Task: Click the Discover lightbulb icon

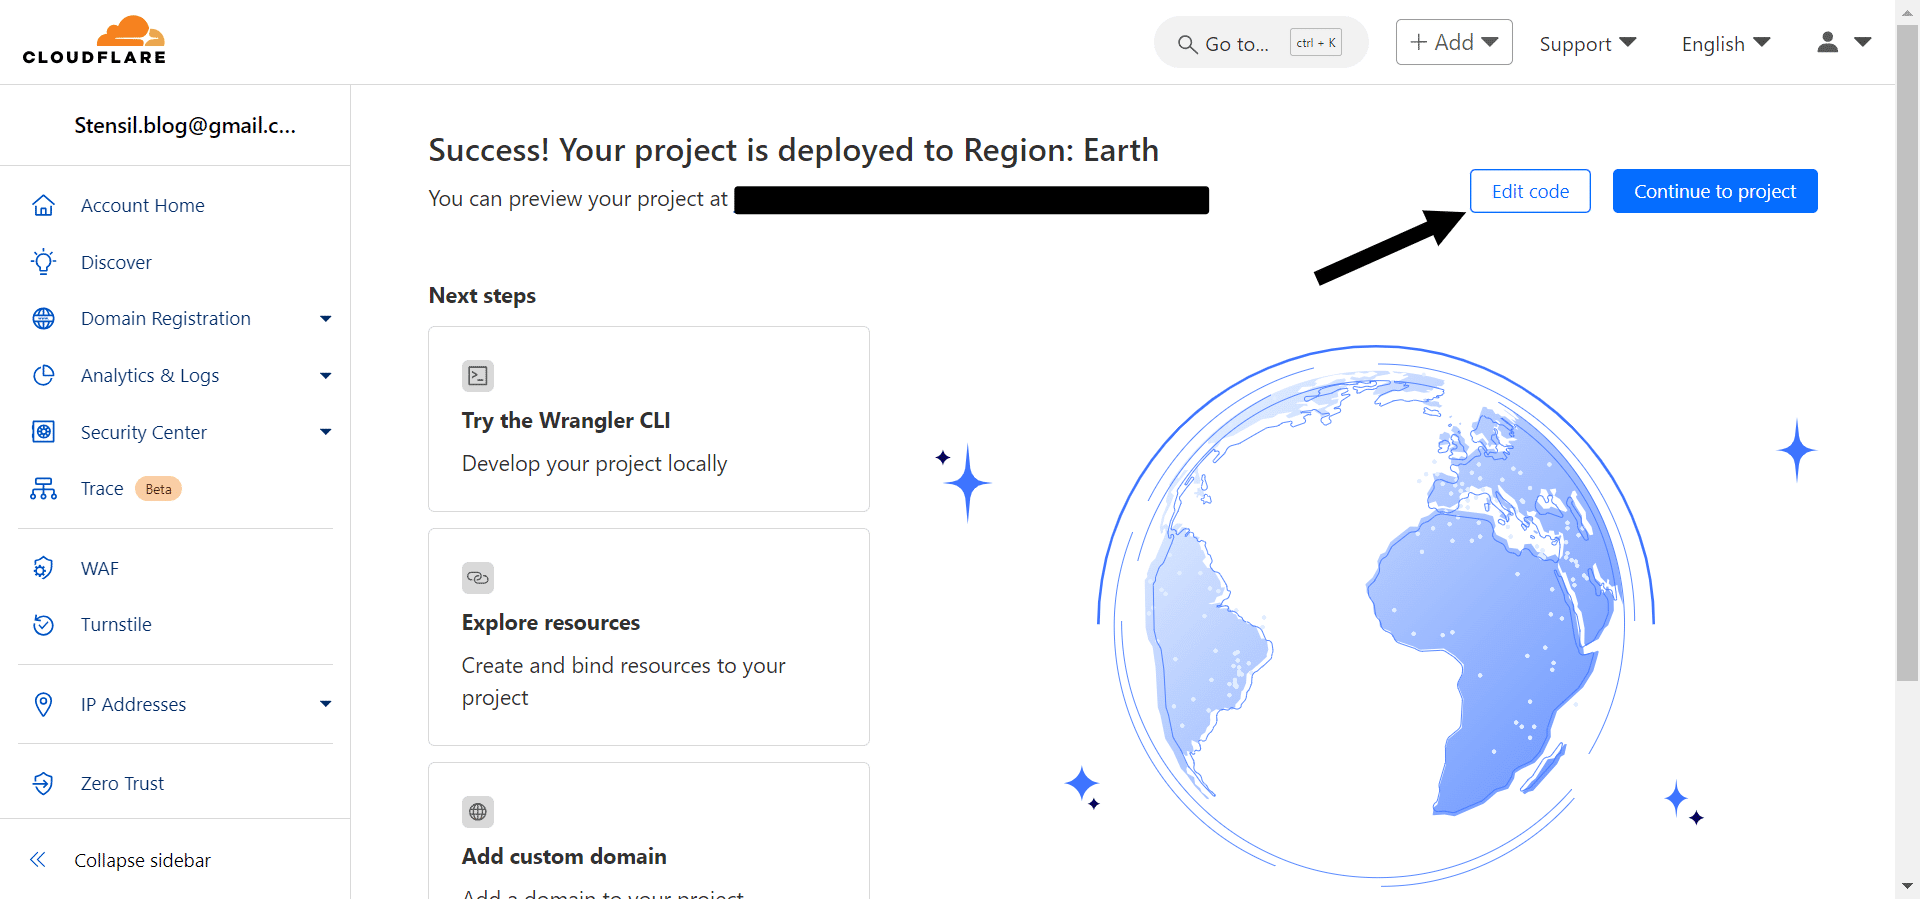Action: (43, 262)
